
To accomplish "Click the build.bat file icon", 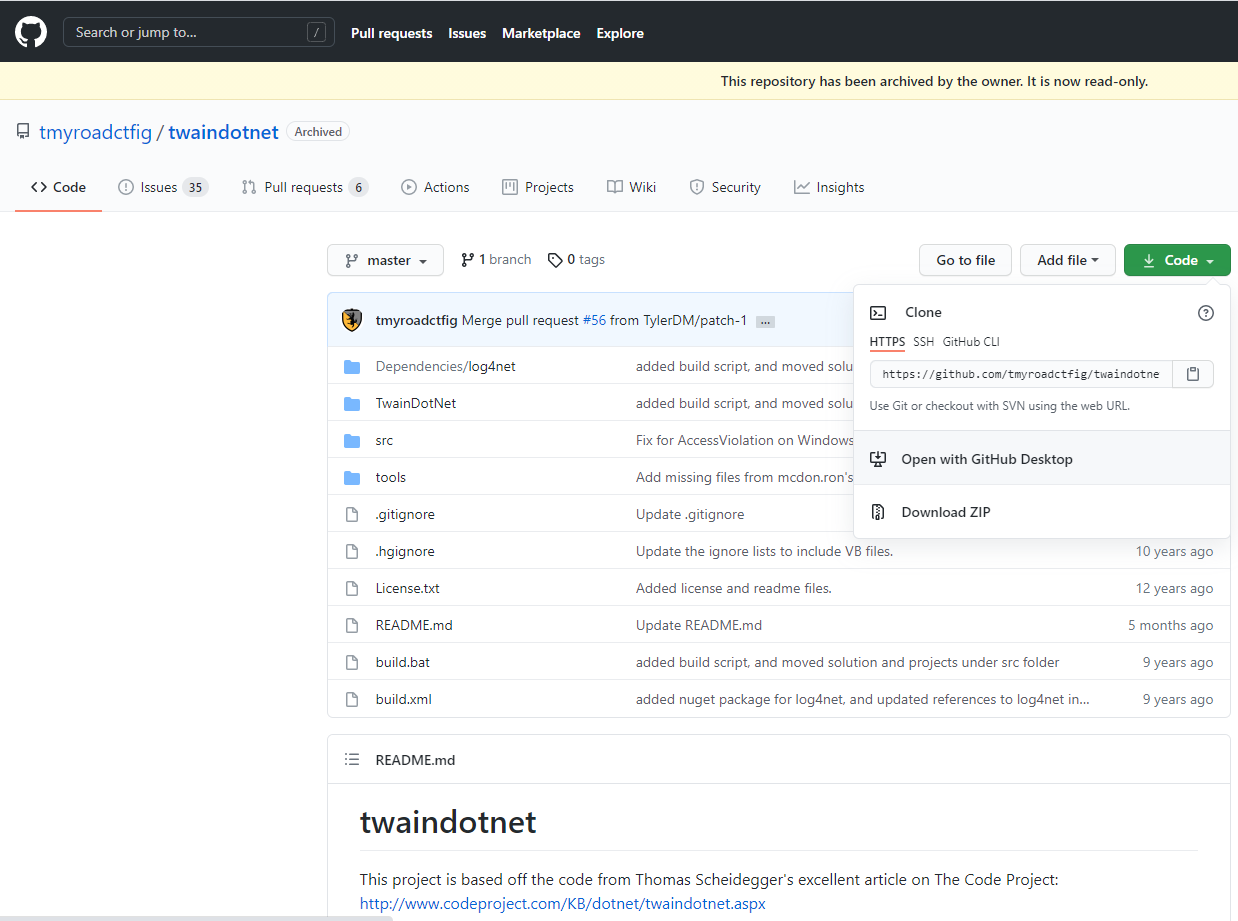I will pos(352,662).
